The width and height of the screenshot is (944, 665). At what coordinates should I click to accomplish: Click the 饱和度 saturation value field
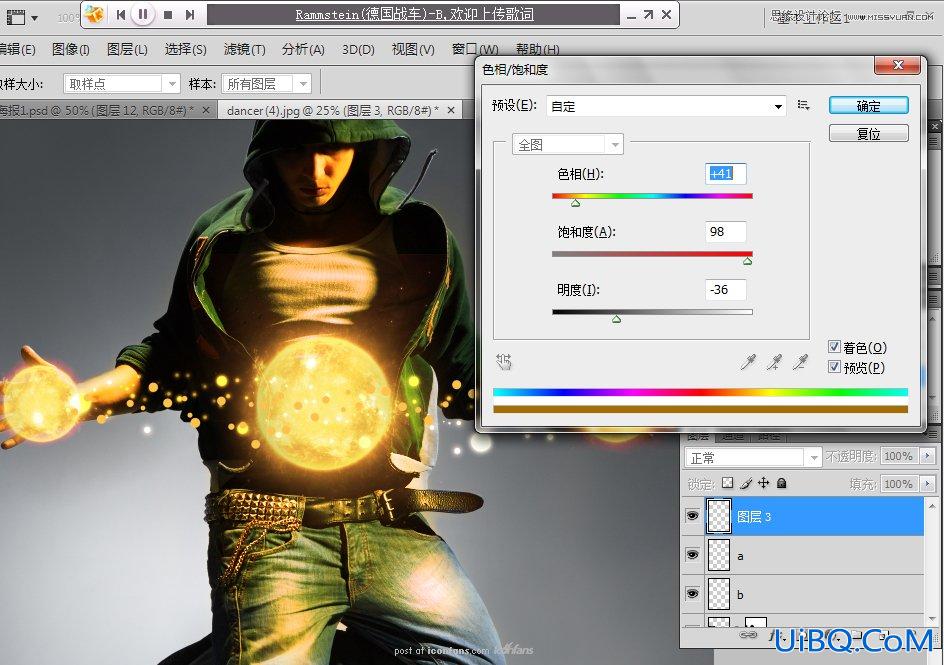[725, 232]
